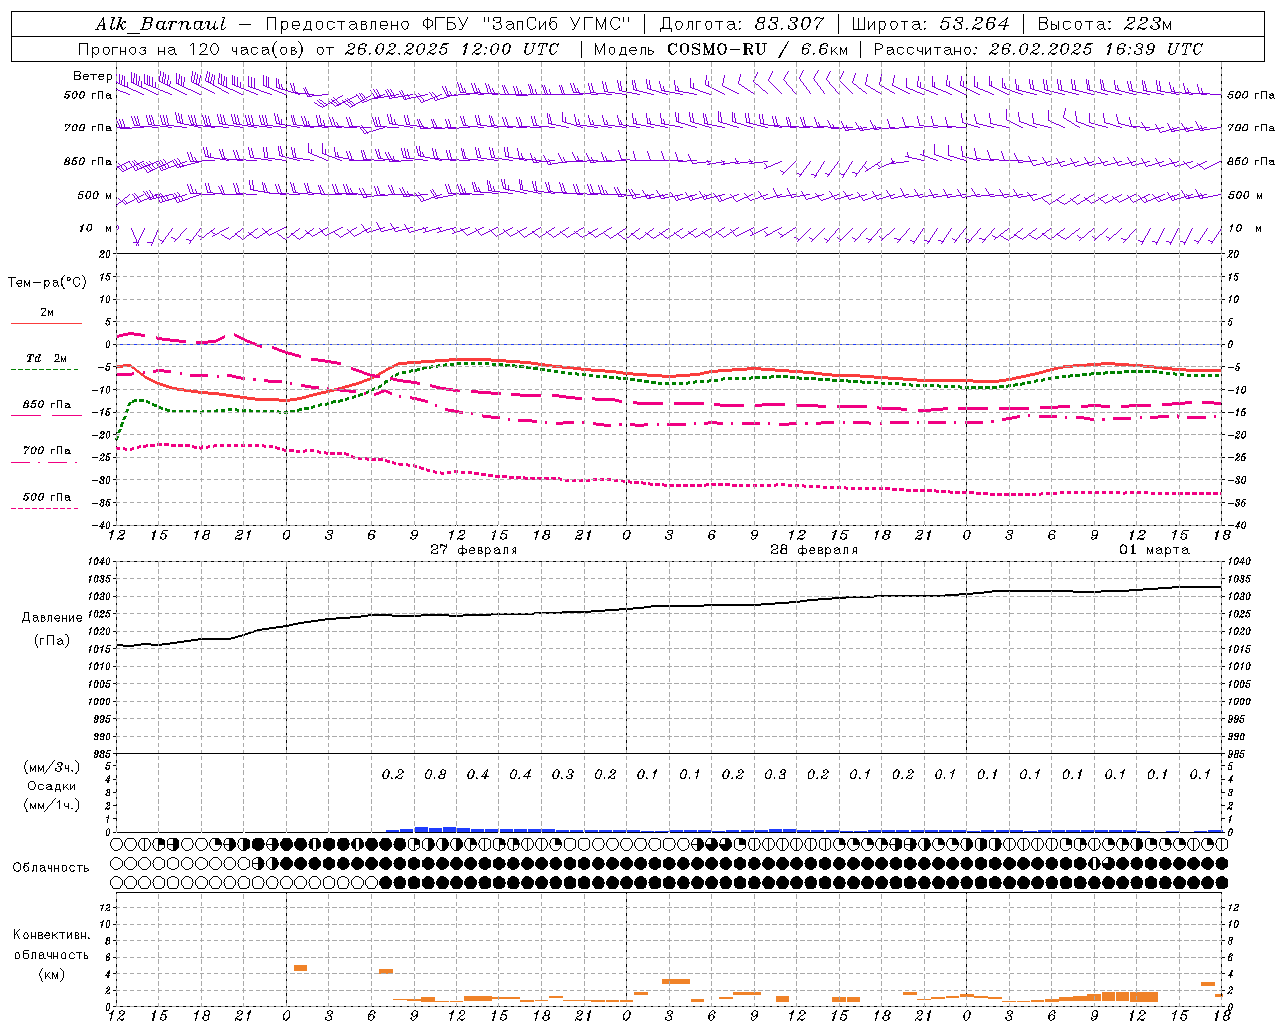Click the Осадки precipitation label
1280x1024 pixels.
51,786
